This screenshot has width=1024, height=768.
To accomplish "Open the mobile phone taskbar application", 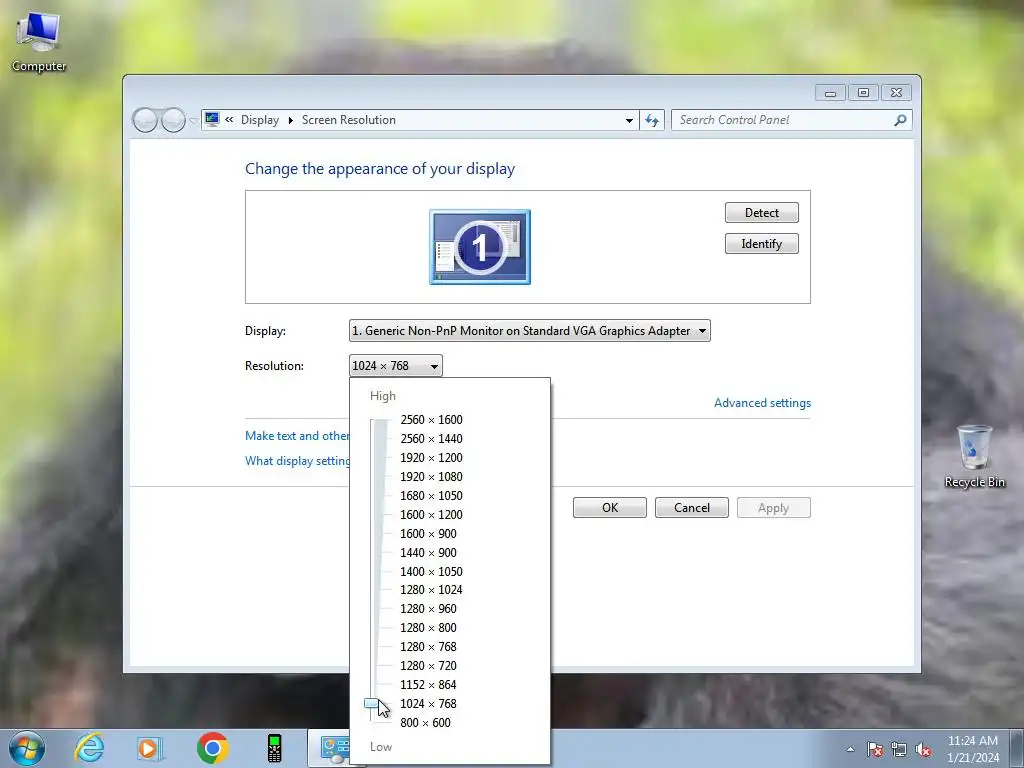I will (x=274, y=748).
